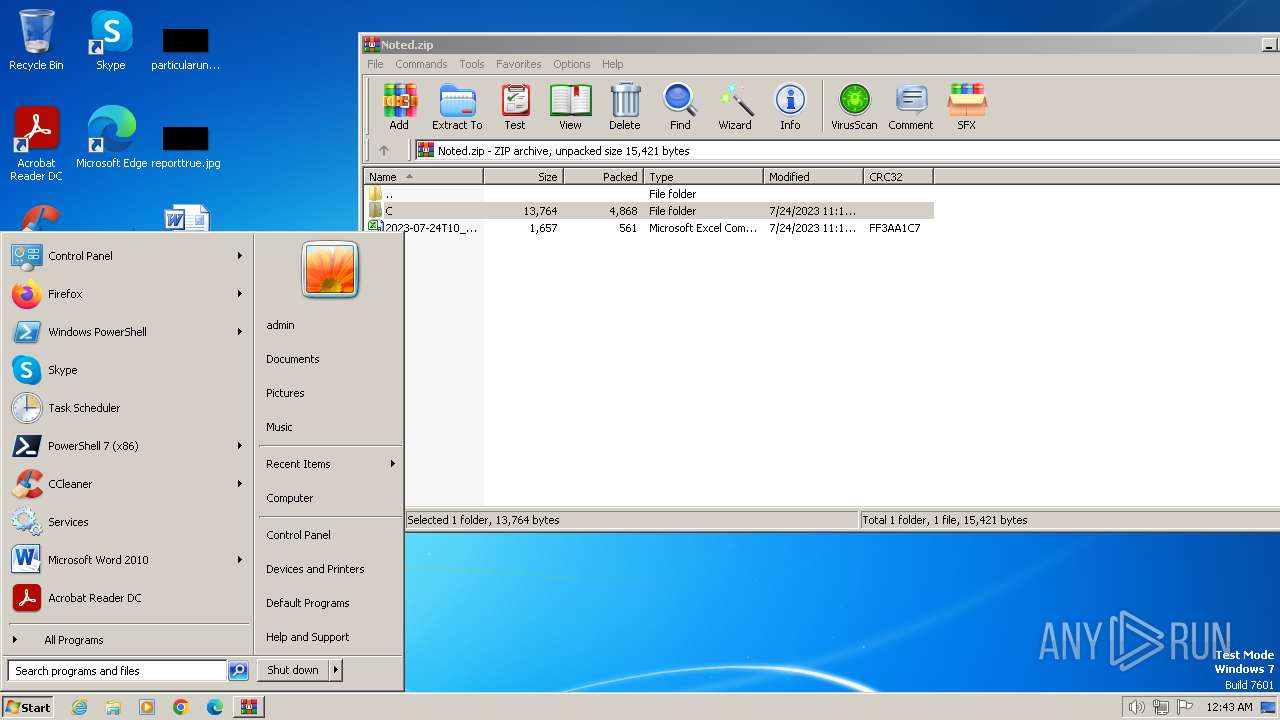
Task: Open Pictures from Start menu
Action: 285,393
